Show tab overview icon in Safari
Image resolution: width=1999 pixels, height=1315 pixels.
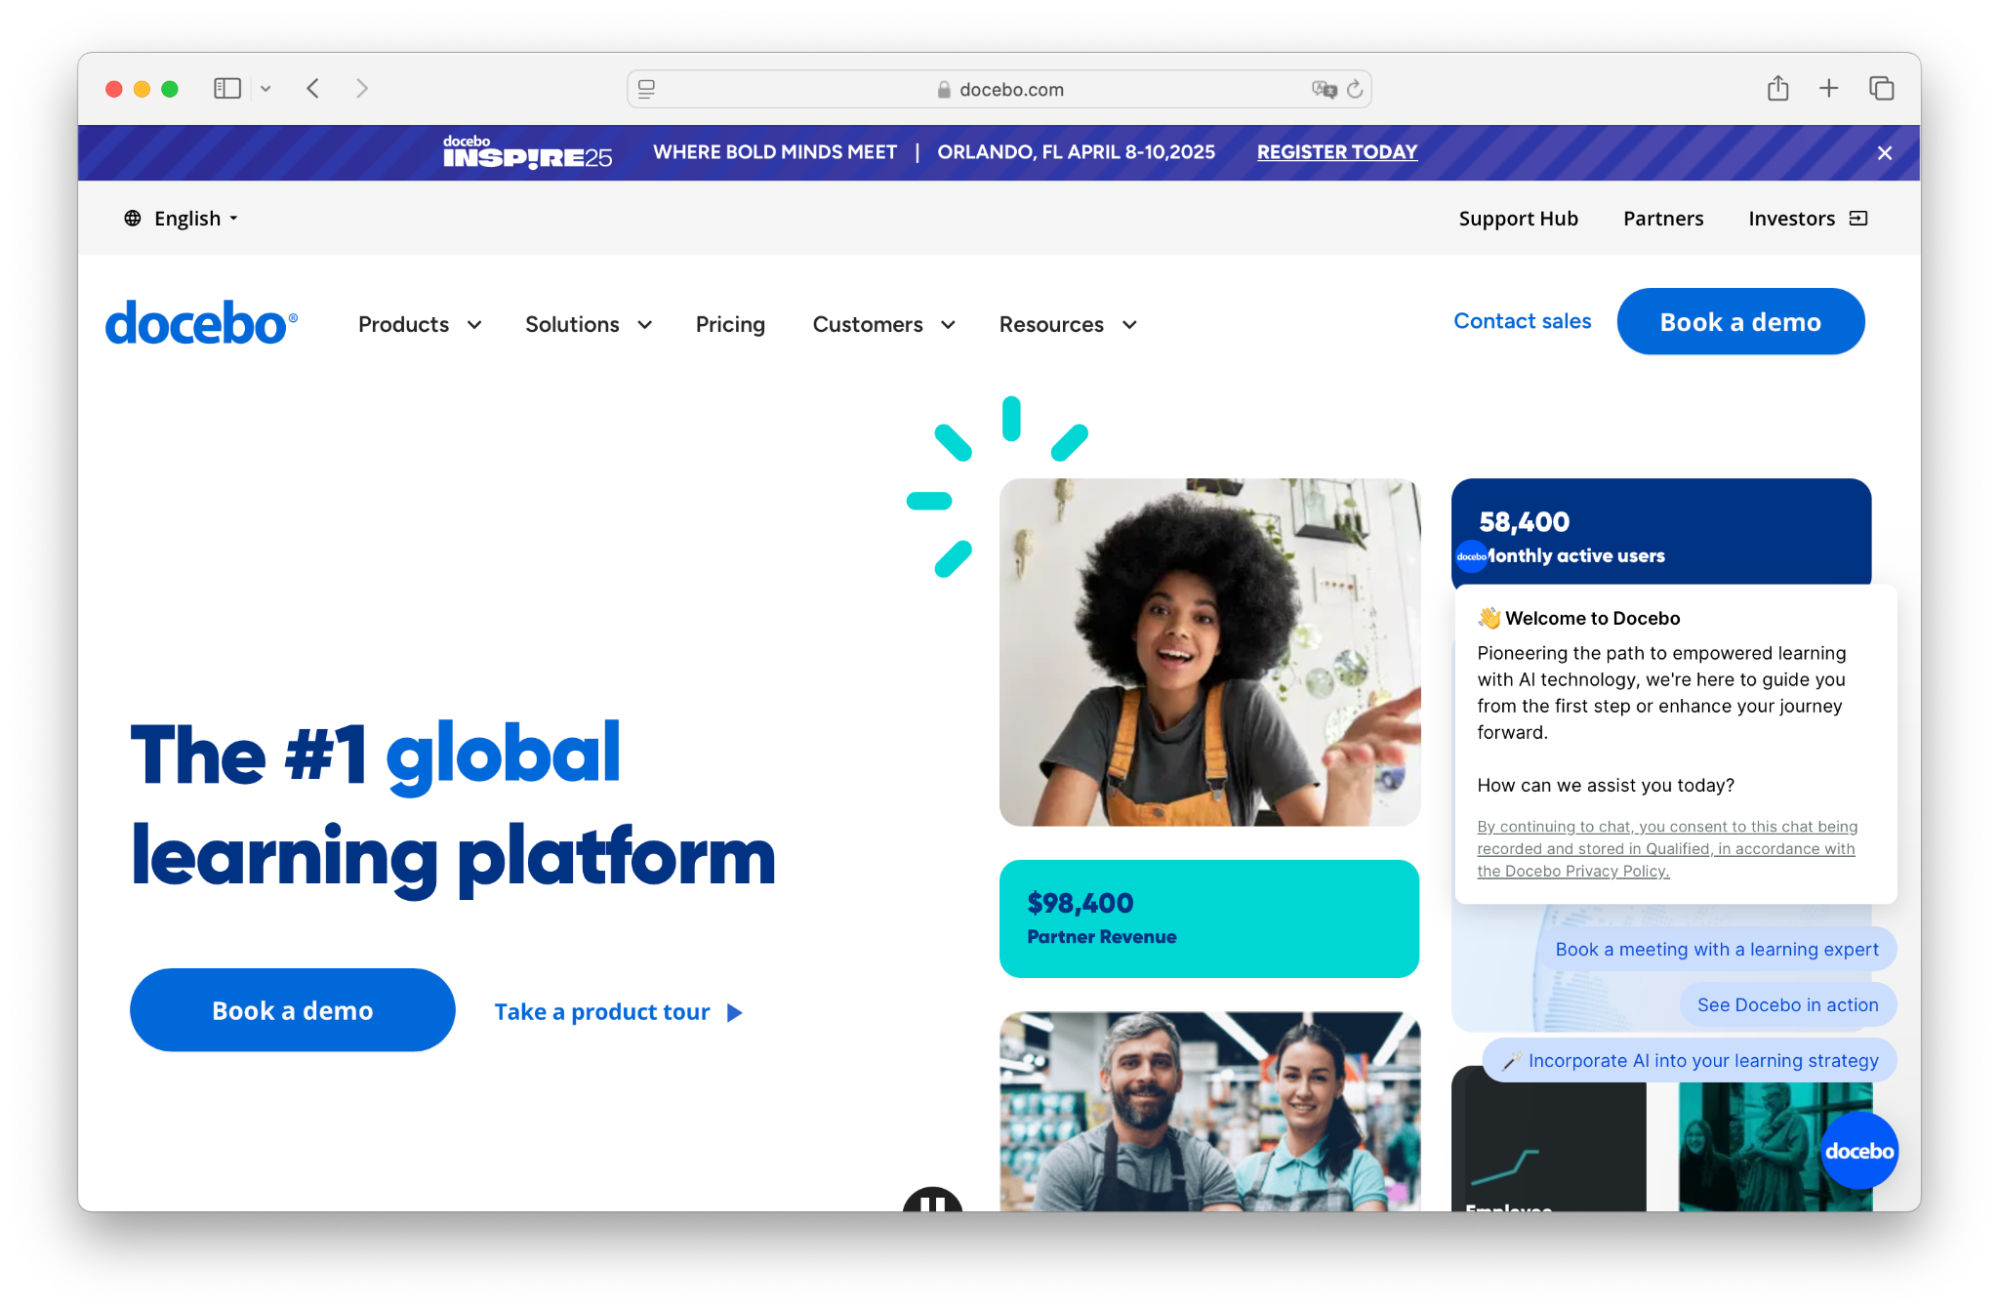pyautogui.click(x=1881, y=88)
